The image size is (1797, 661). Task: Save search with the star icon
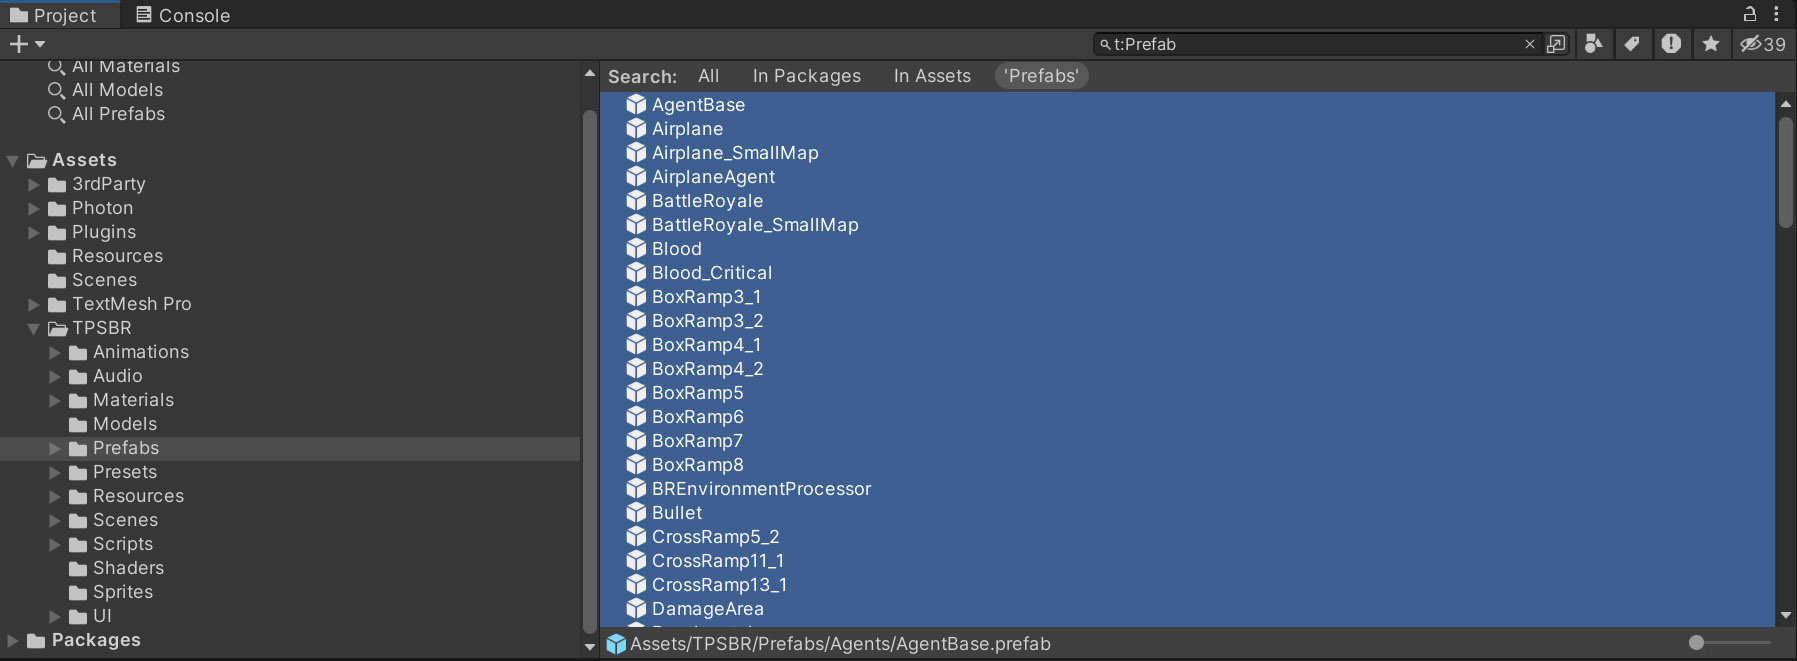1711,44
